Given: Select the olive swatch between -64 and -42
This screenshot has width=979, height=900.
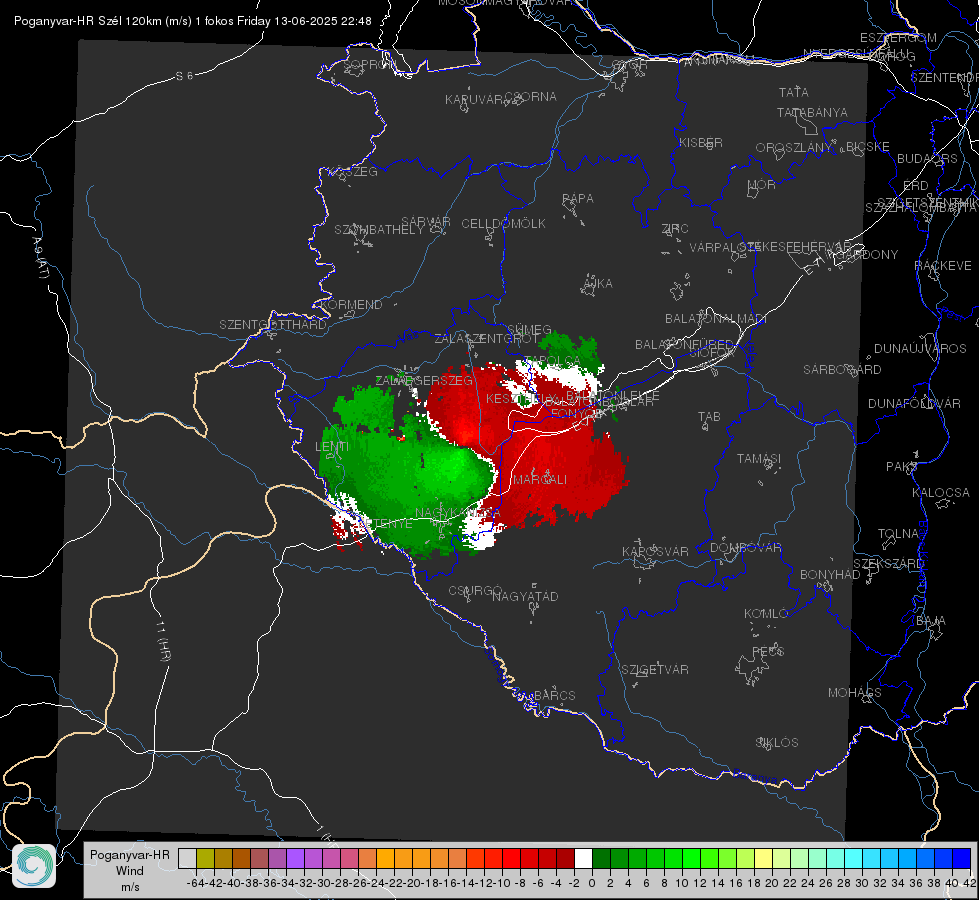Looking at the screenshot, I should tap(205, 859).
